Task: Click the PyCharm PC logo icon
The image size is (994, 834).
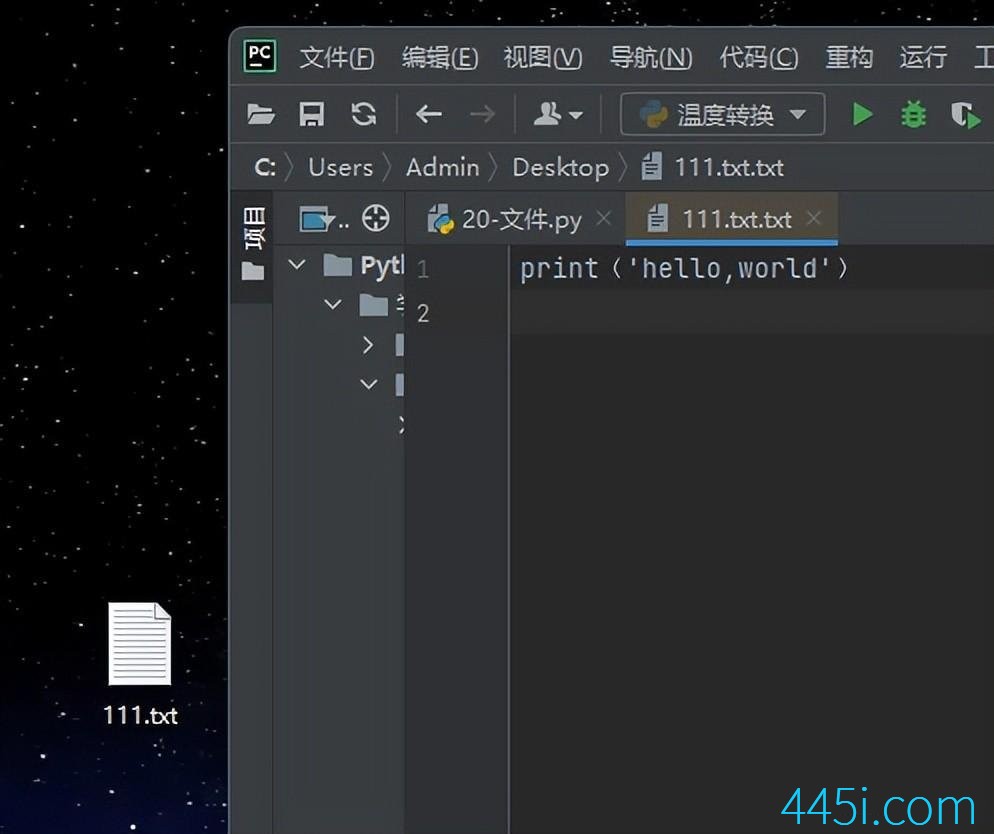Action: [259, 56]
